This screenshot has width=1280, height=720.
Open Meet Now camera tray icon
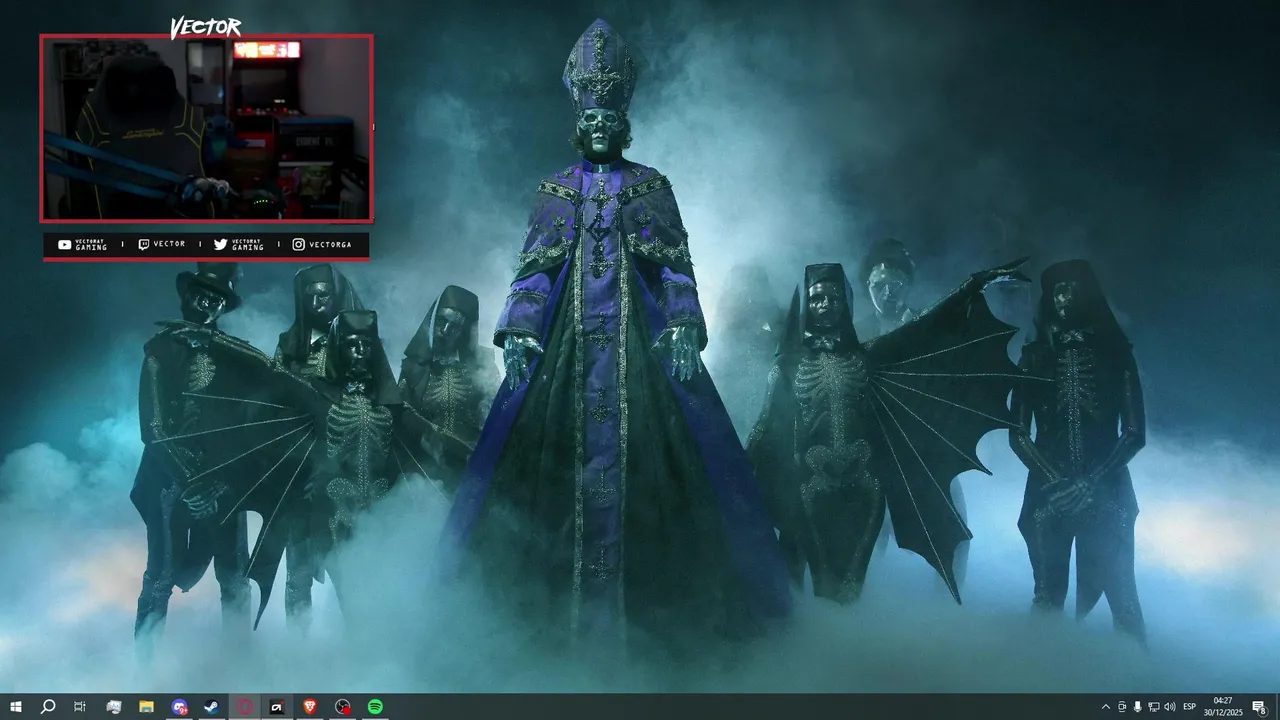(x=1122, y=707)
